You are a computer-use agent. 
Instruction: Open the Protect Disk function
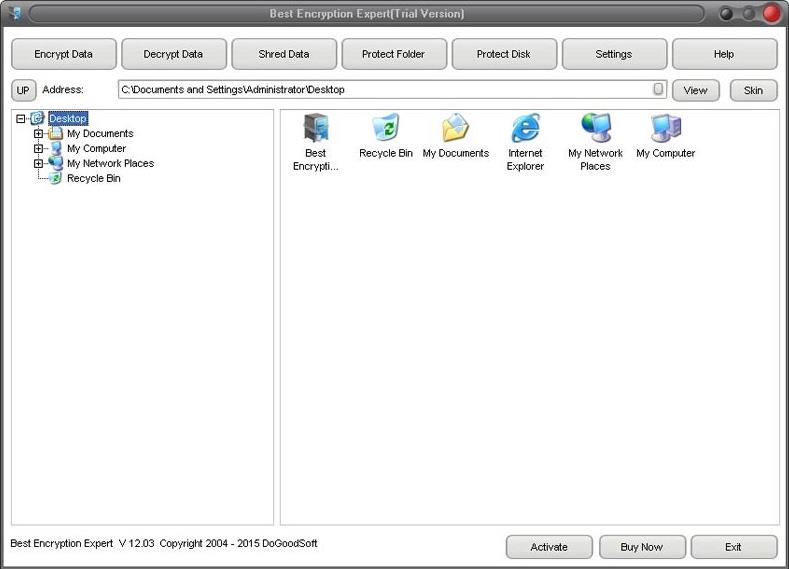click(504, 54)
